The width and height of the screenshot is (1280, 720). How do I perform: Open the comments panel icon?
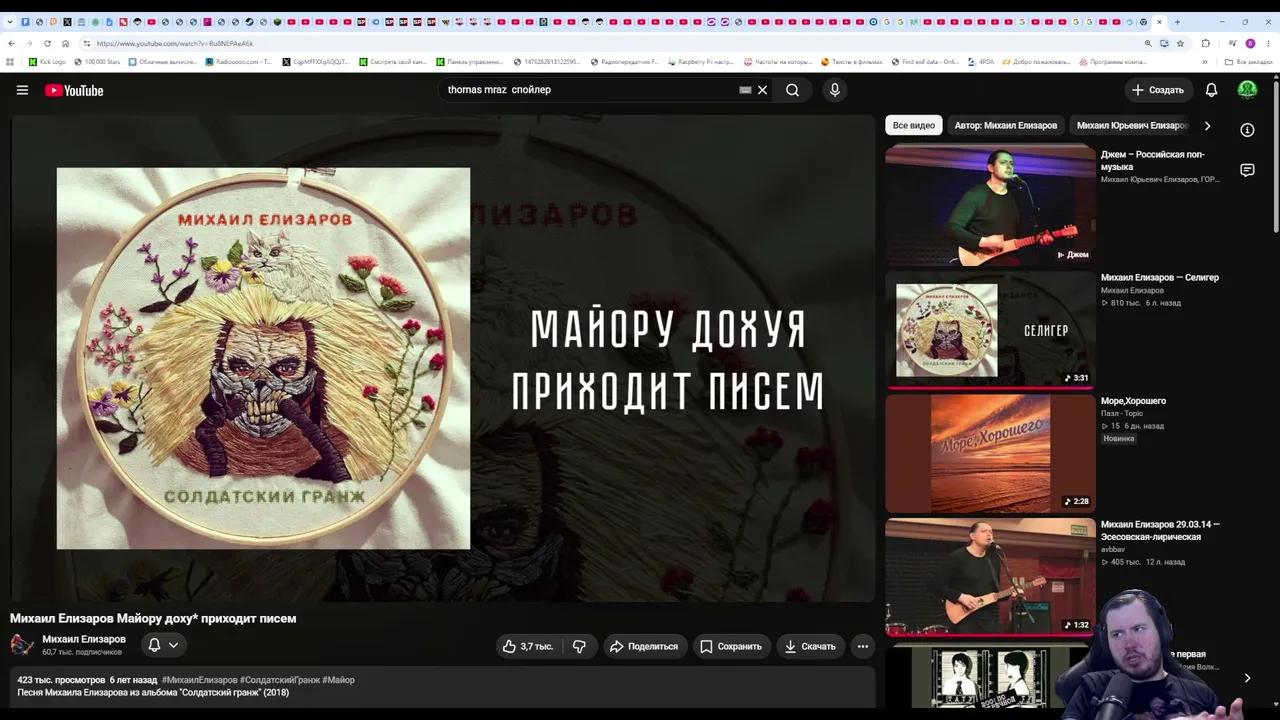(x=1247, y=170)
